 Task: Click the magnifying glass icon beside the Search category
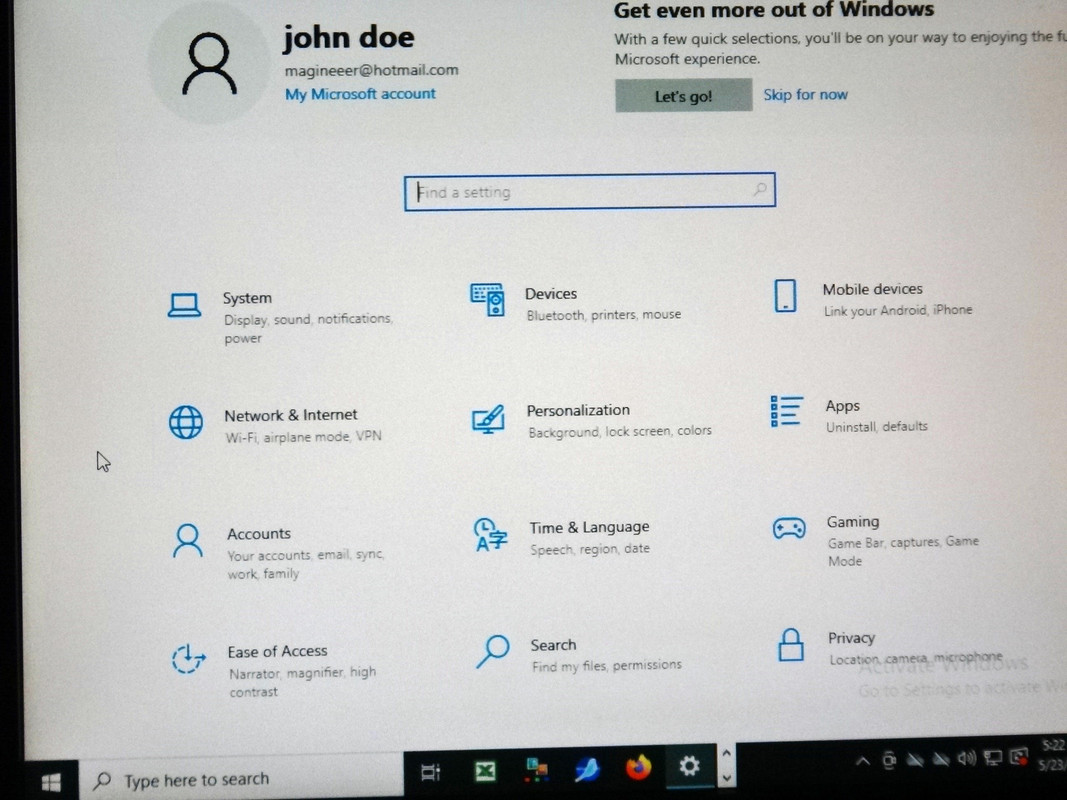click(493, 652)
